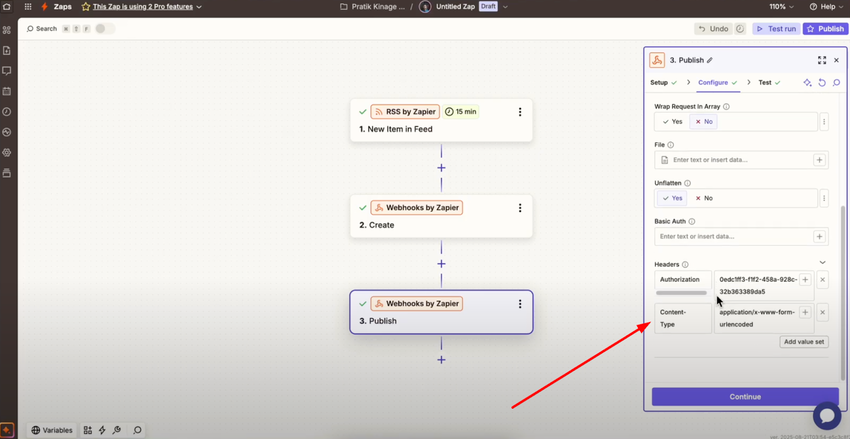Open the options menu on RSS step
The height and width of the screenshot is (439, 850).
click(520, 112)
